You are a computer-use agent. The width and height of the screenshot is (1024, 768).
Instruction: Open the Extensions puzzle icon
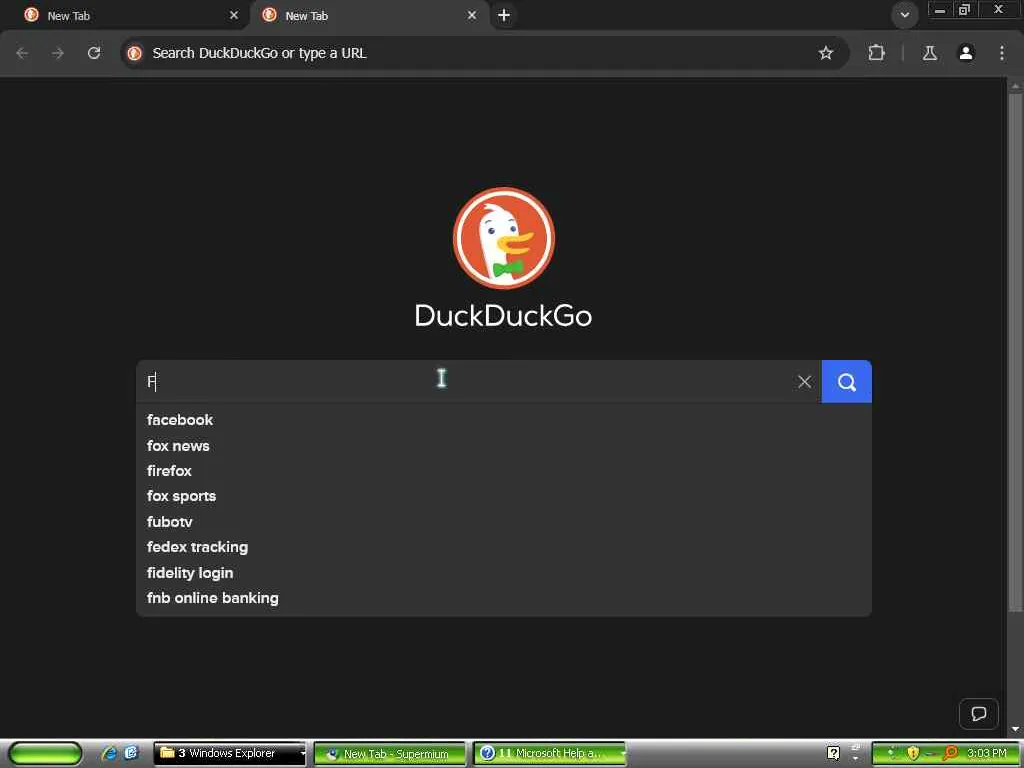click(876, 53)
